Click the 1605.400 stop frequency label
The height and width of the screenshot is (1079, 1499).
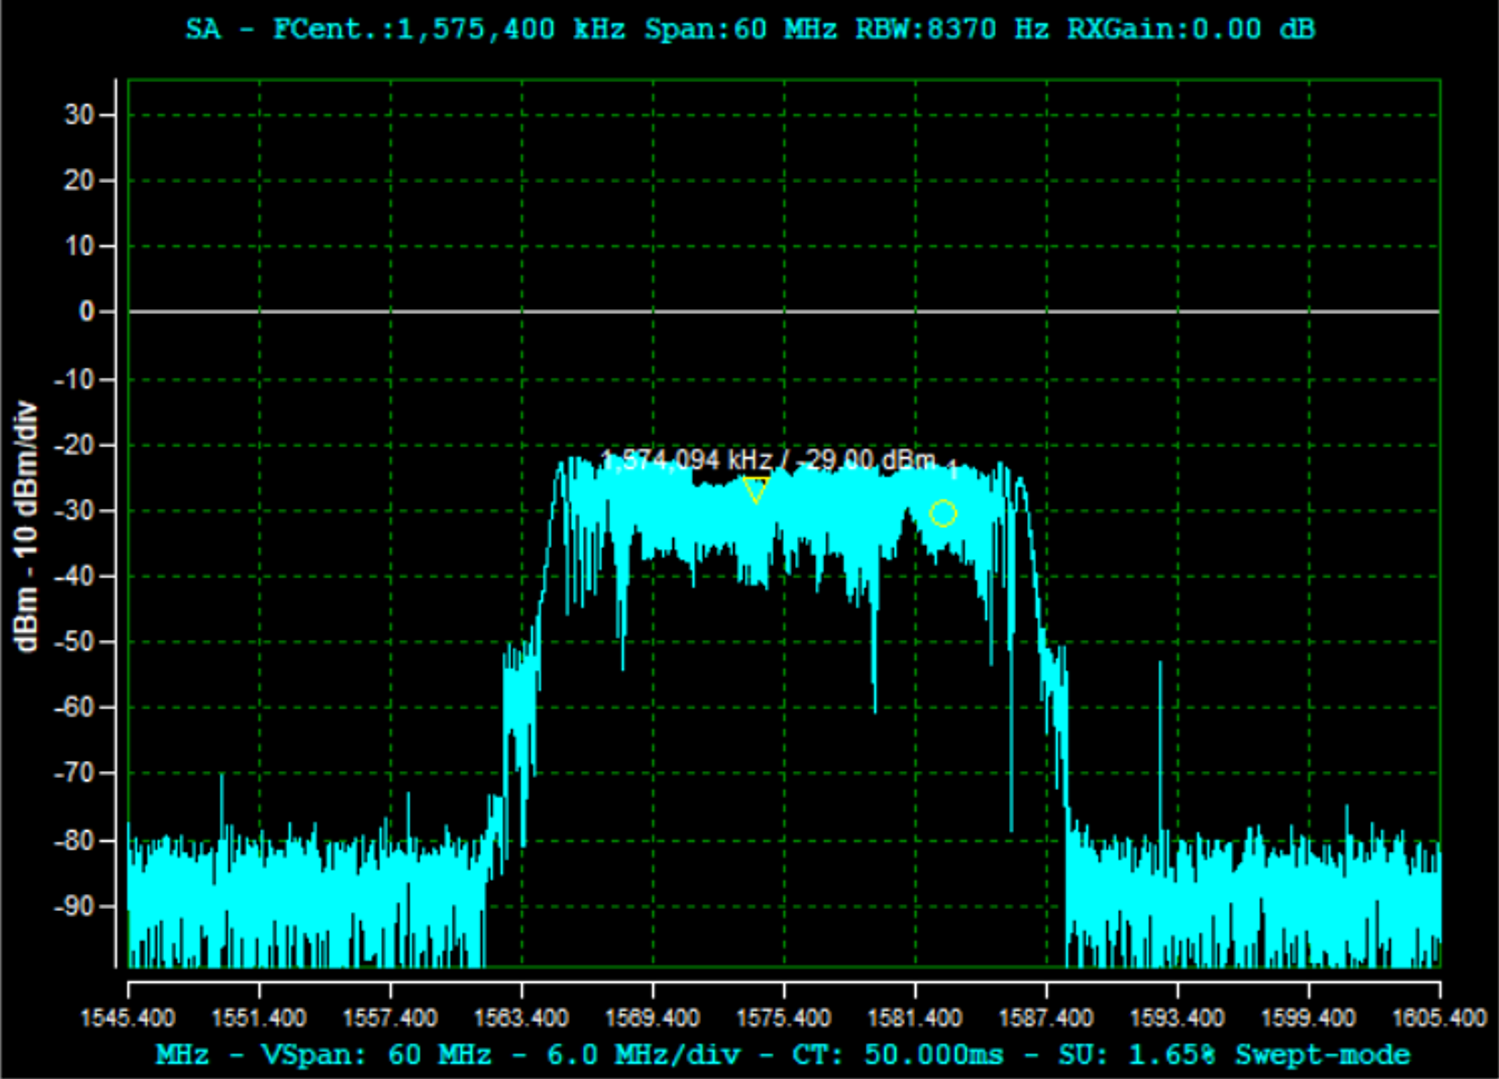click(x=1439, y=1018)
